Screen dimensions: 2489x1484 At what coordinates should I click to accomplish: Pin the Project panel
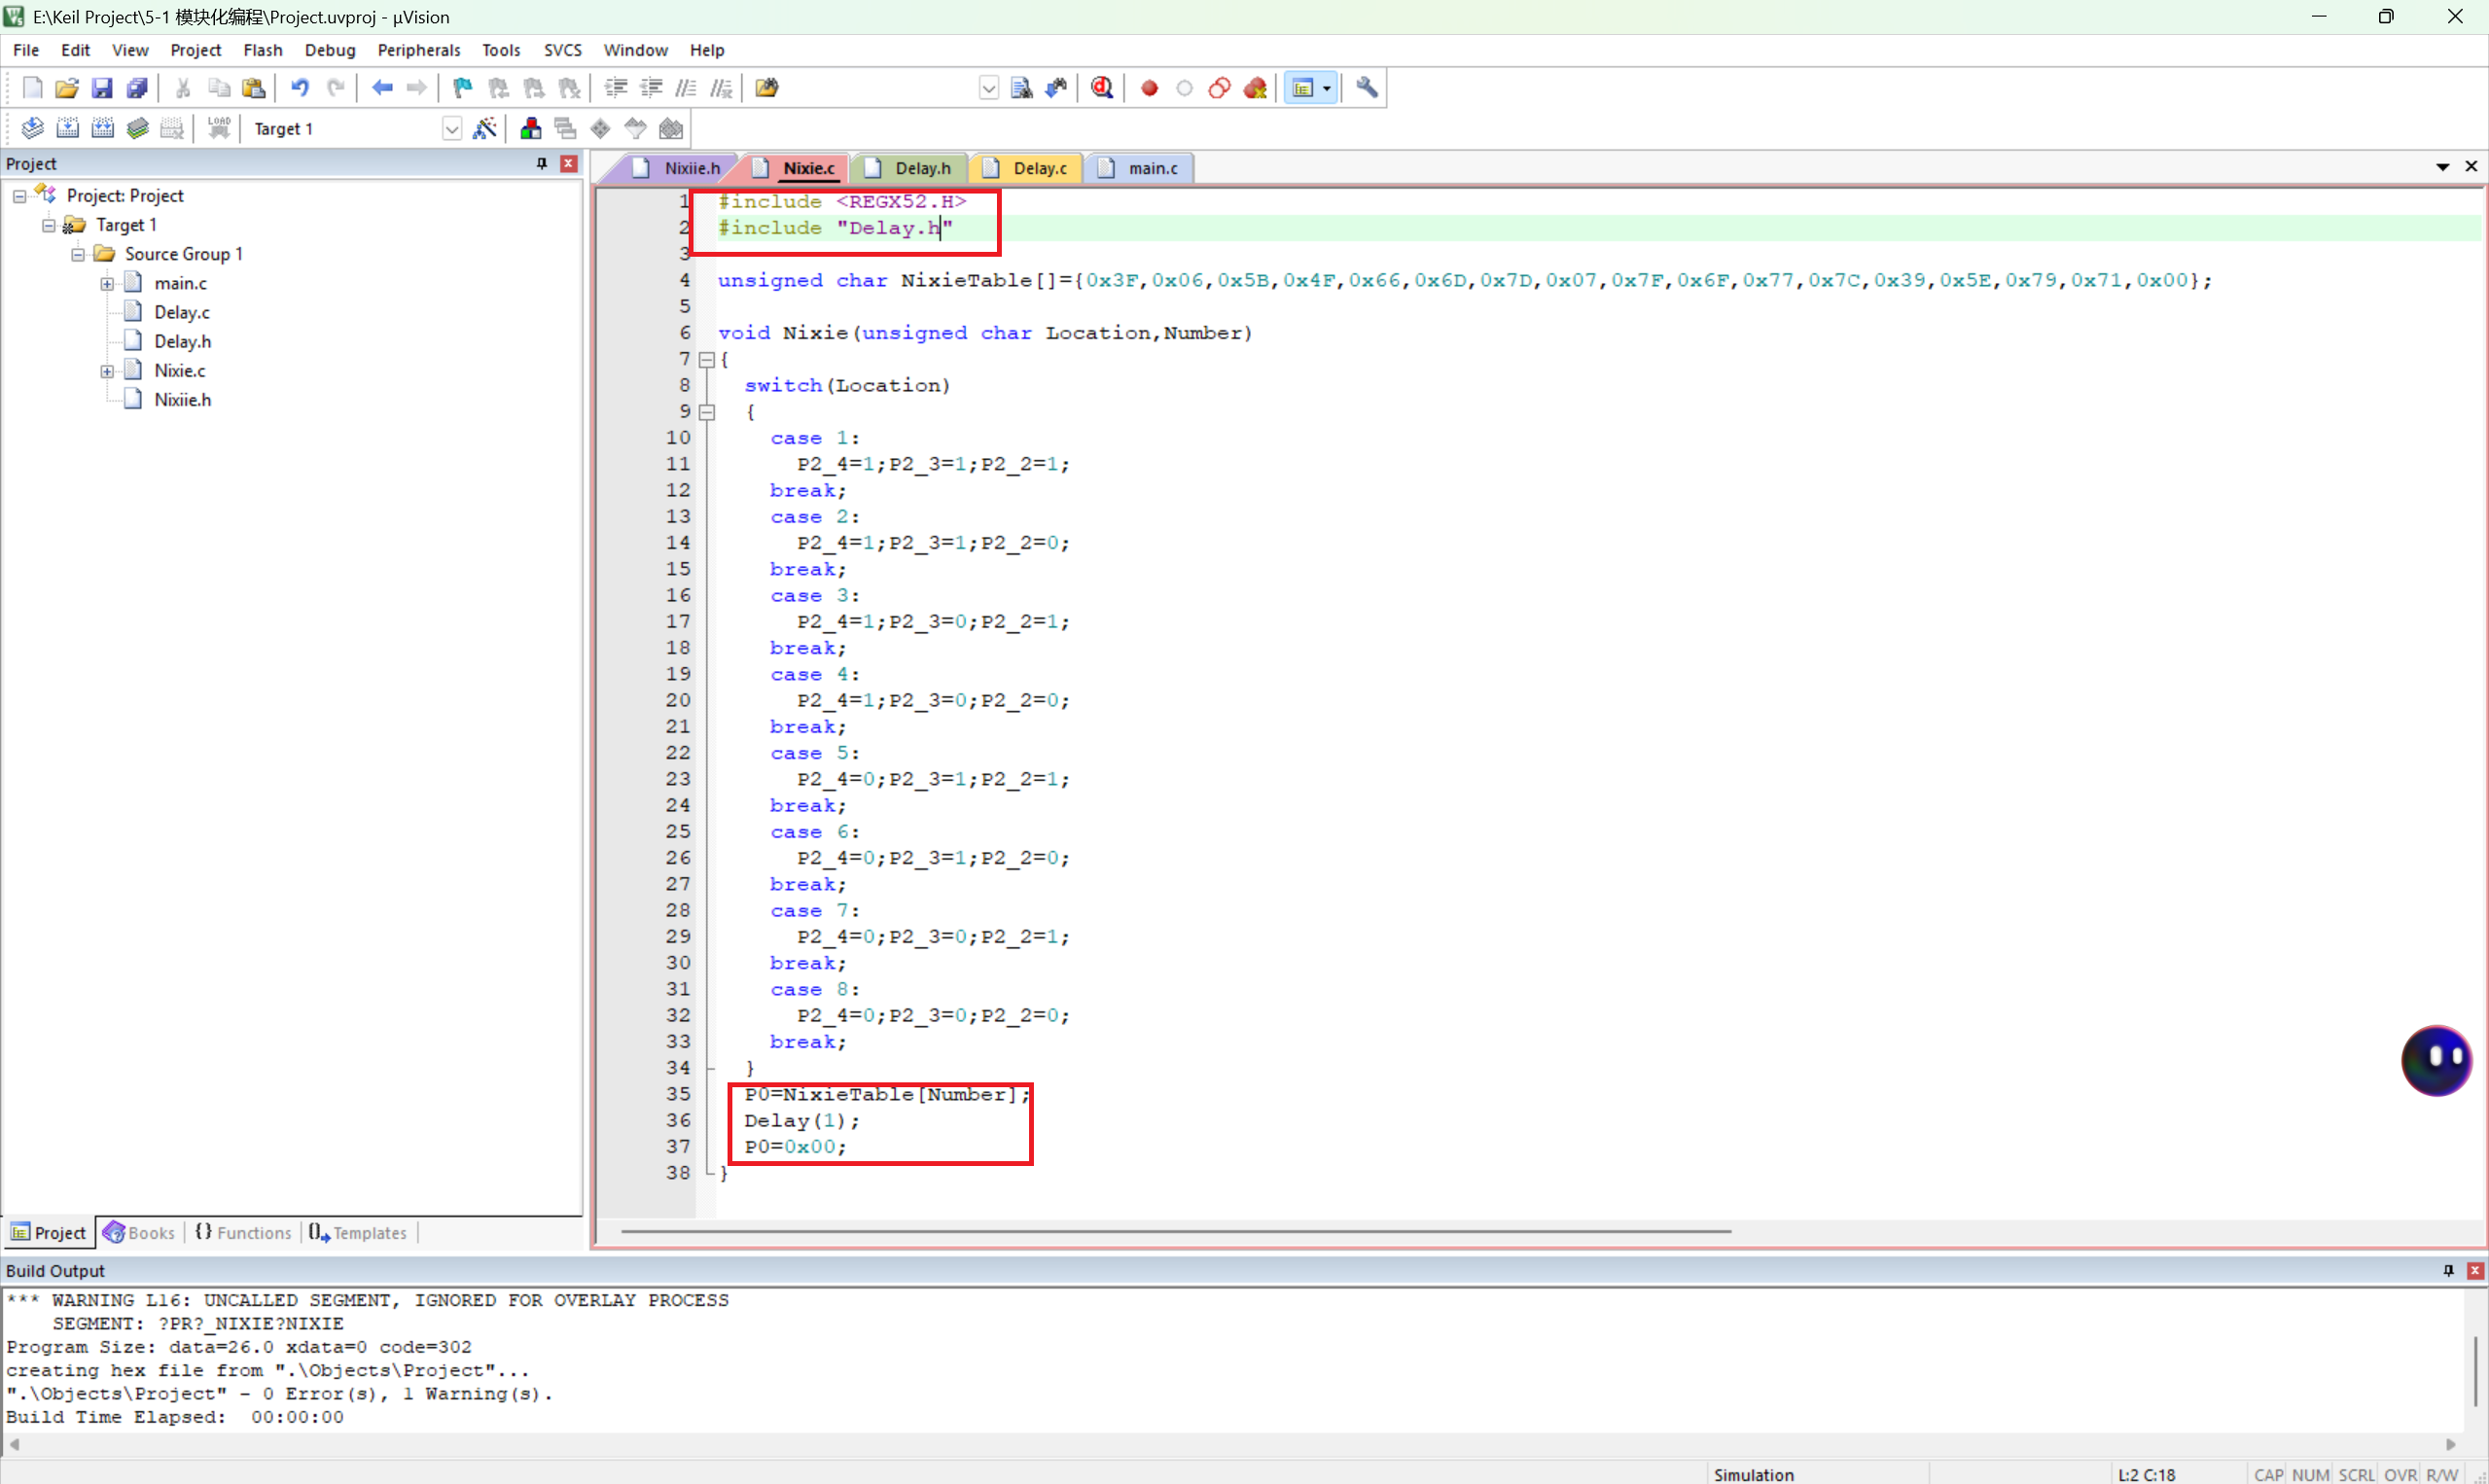[x=542, y=163]
